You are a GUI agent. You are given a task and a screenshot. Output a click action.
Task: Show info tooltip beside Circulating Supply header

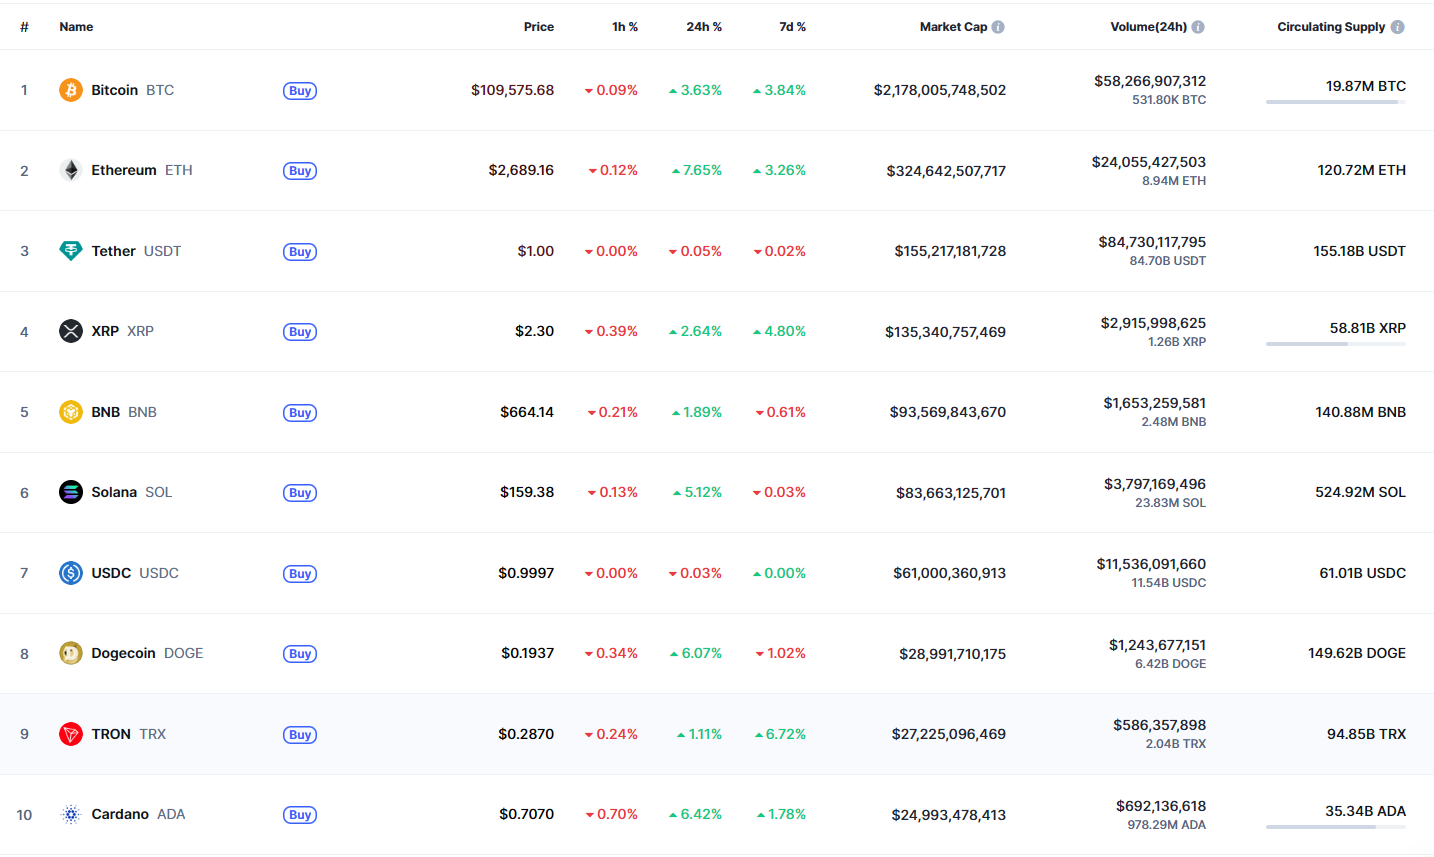1398,27
